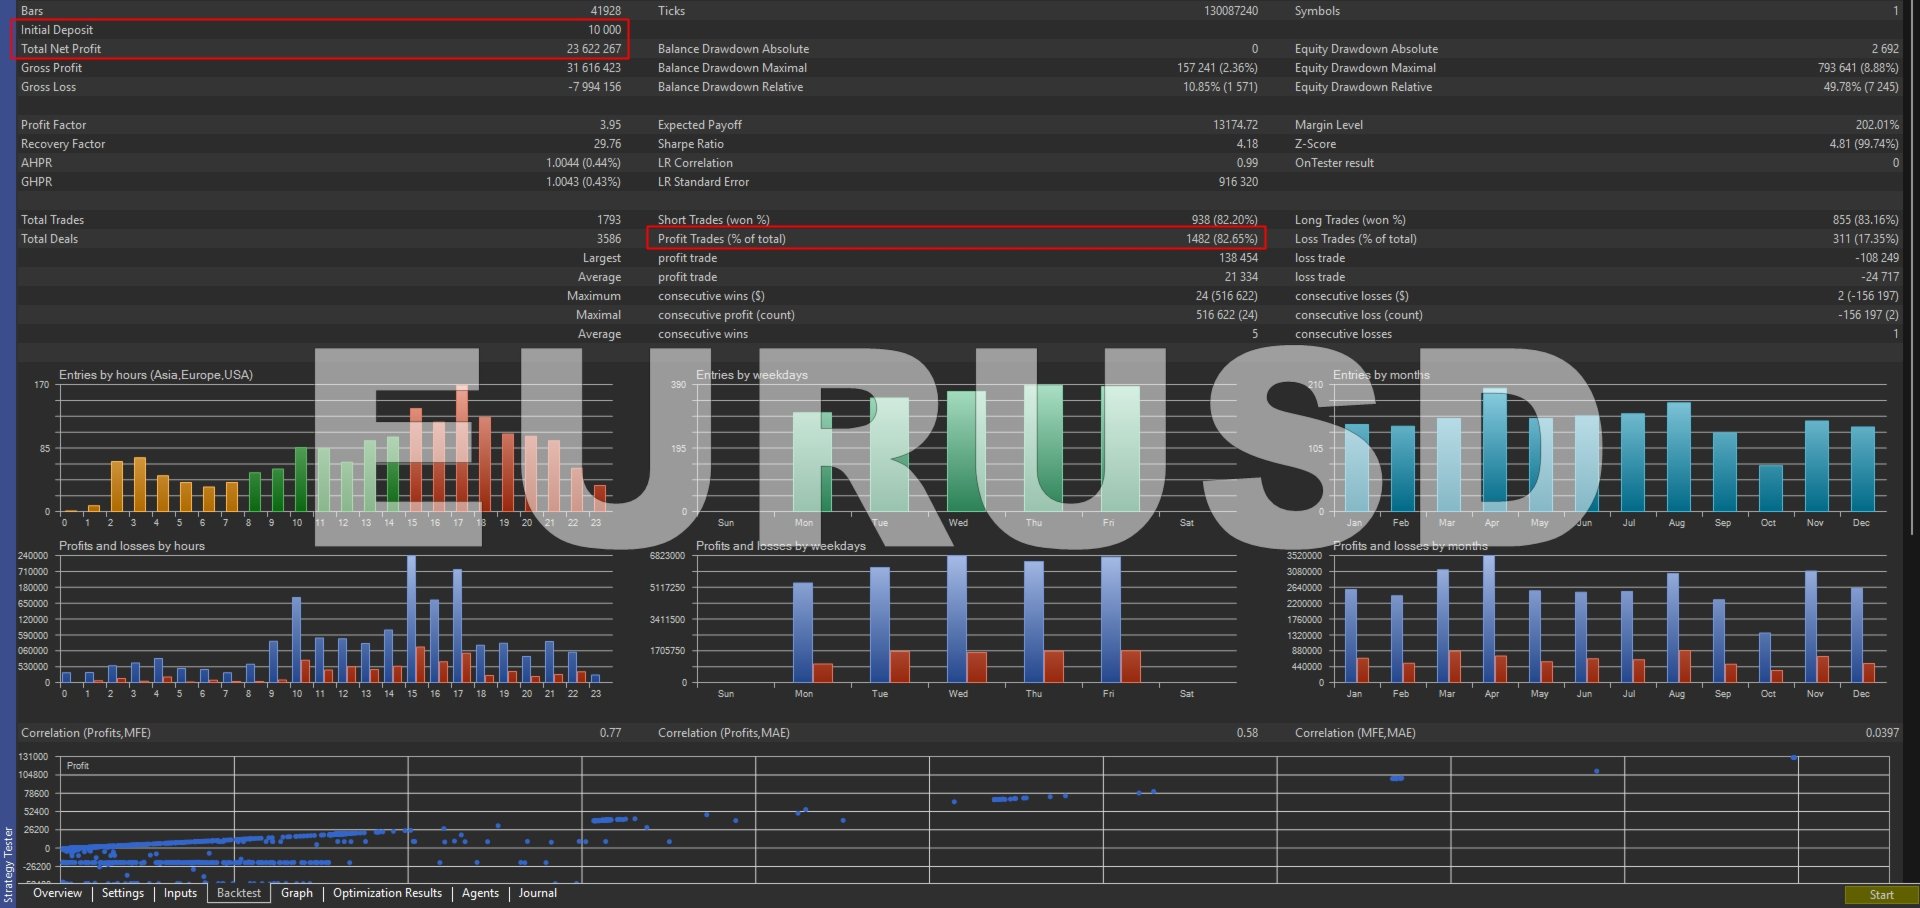The height and width of the screenshot is (908, 1920).
Task: Click the OnTester result label
Action: (x=1334, y=163)
